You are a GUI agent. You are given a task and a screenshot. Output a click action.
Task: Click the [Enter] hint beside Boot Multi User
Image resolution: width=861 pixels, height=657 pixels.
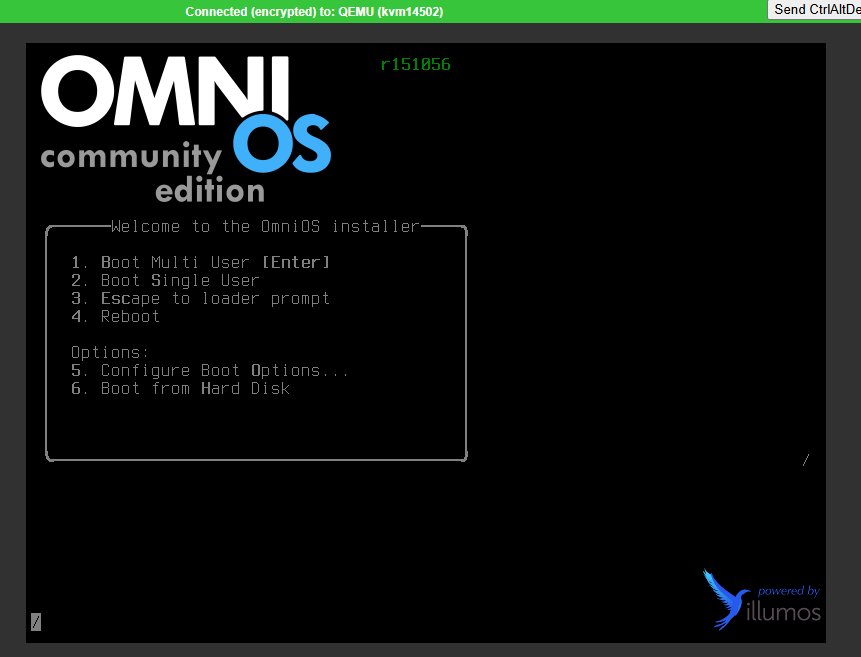(295, 262)
